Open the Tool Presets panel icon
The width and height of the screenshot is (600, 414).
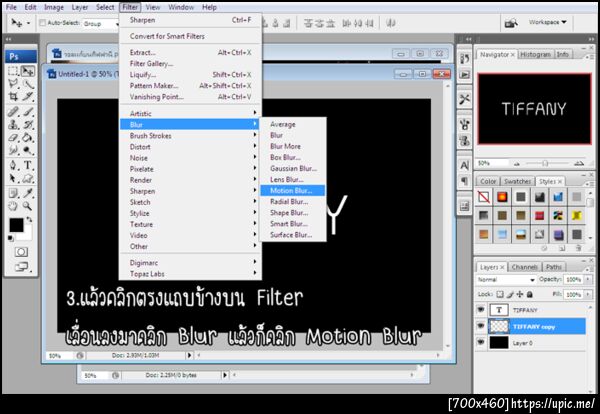pyautogui.click(x=465, y=99)
